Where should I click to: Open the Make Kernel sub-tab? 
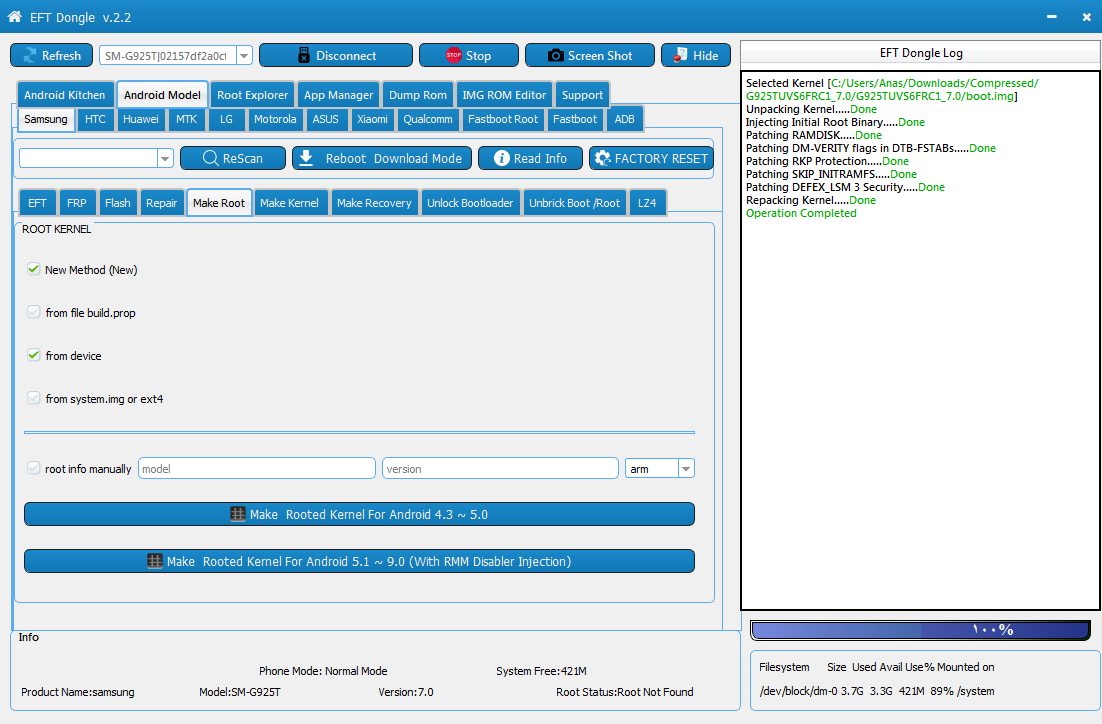coord(289,202)
